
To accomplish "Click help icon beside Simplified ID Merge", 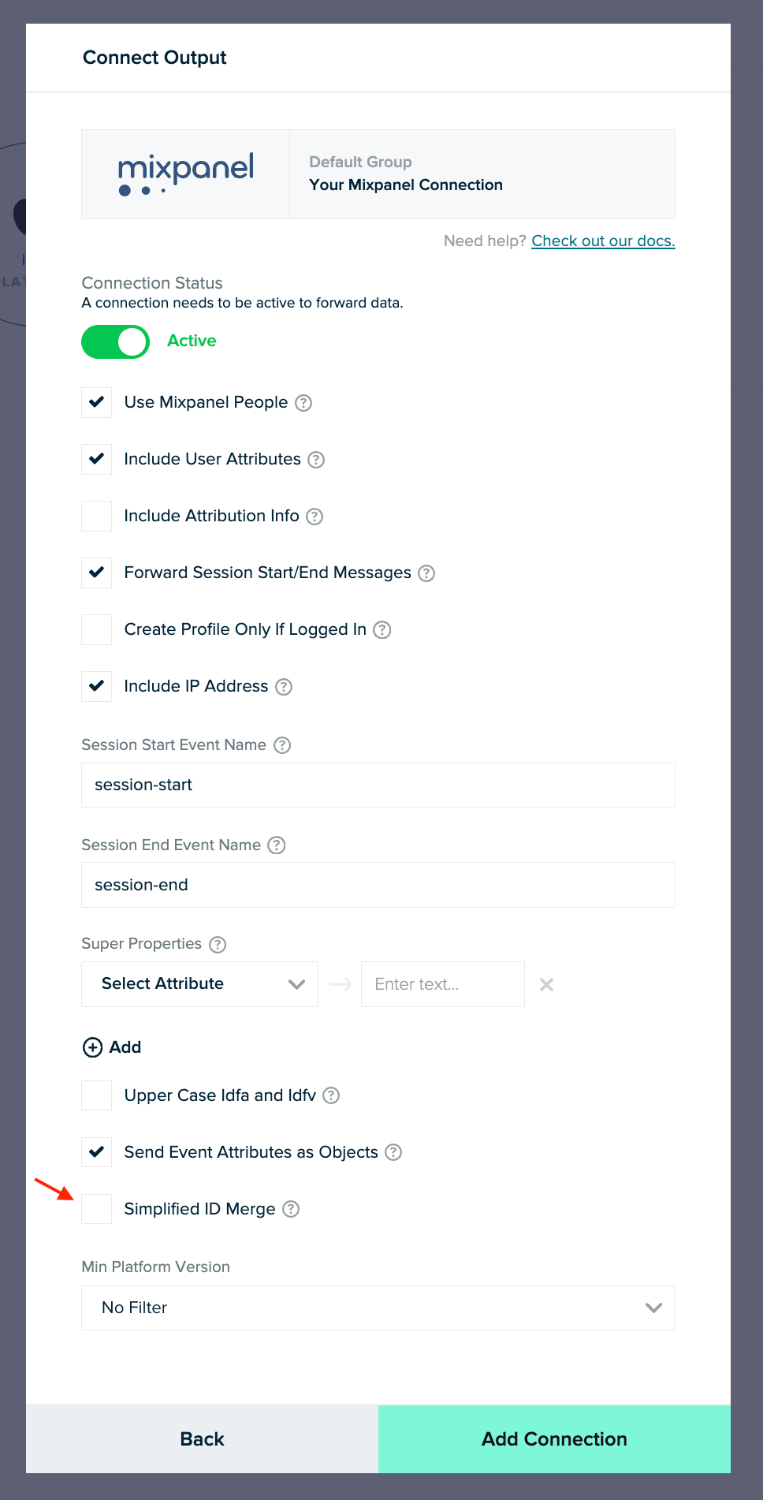I will 291,1209.
